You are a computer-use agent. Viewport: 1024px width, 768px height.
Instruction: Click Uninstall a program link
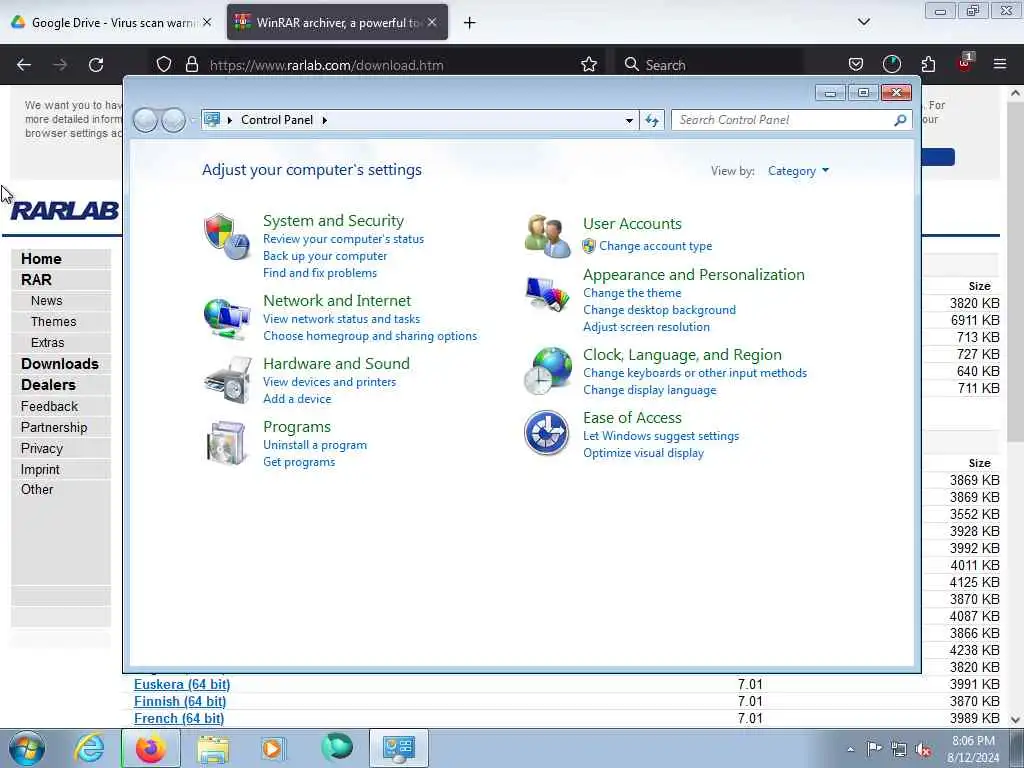(315, 445)
